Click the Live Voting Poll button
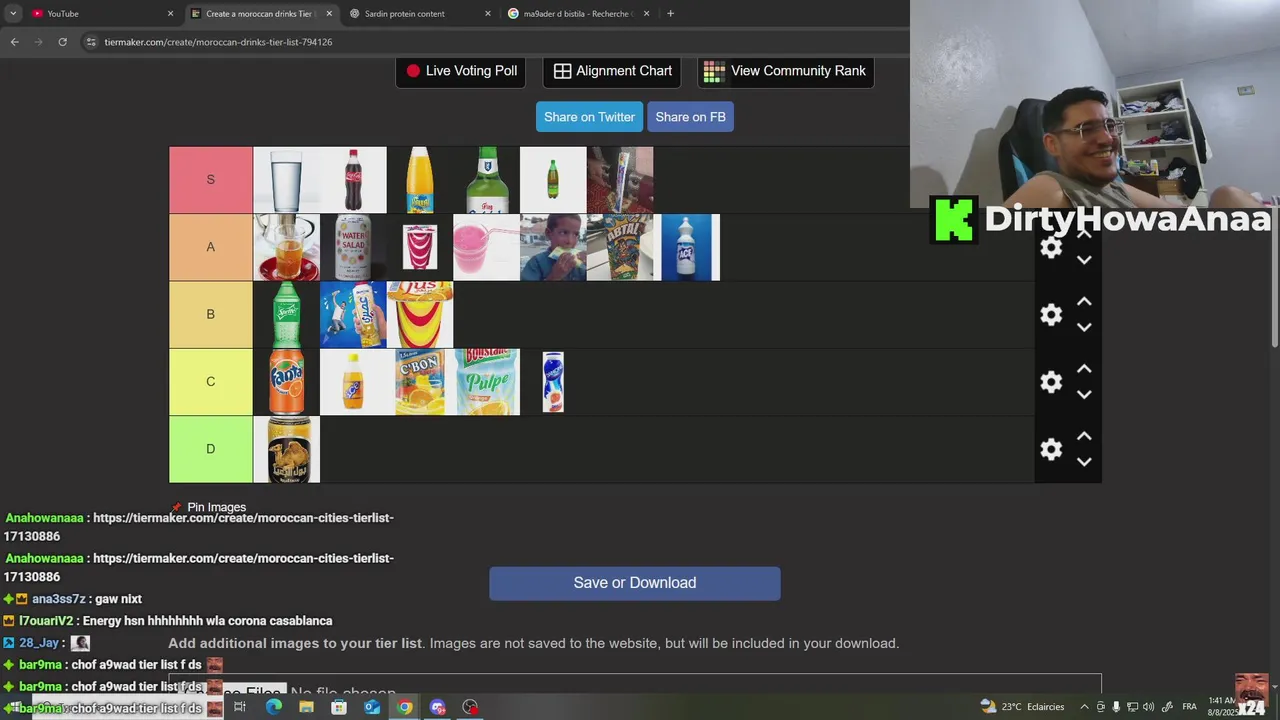 pos(462,71)
